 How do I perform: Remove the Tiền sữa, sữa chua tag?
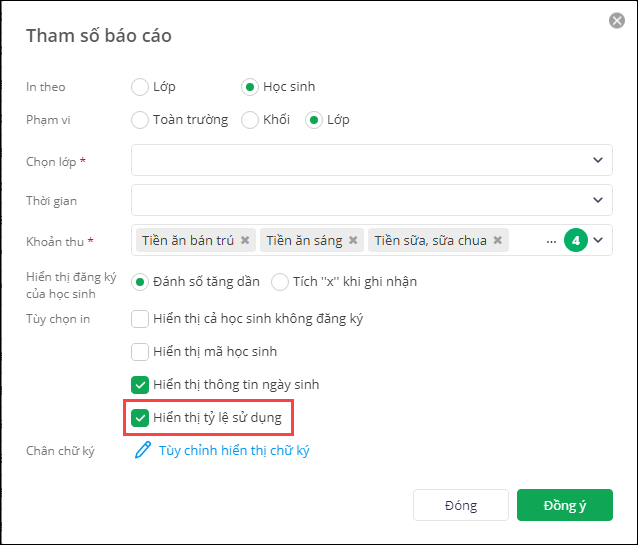498,241
